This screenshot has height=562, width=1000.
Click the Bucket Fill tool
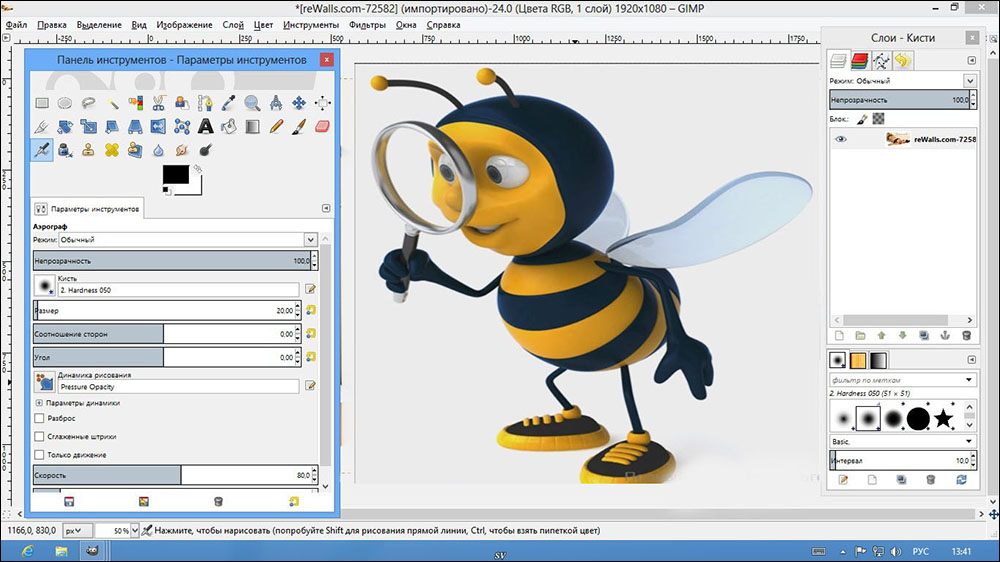click(x=228, y=126)
